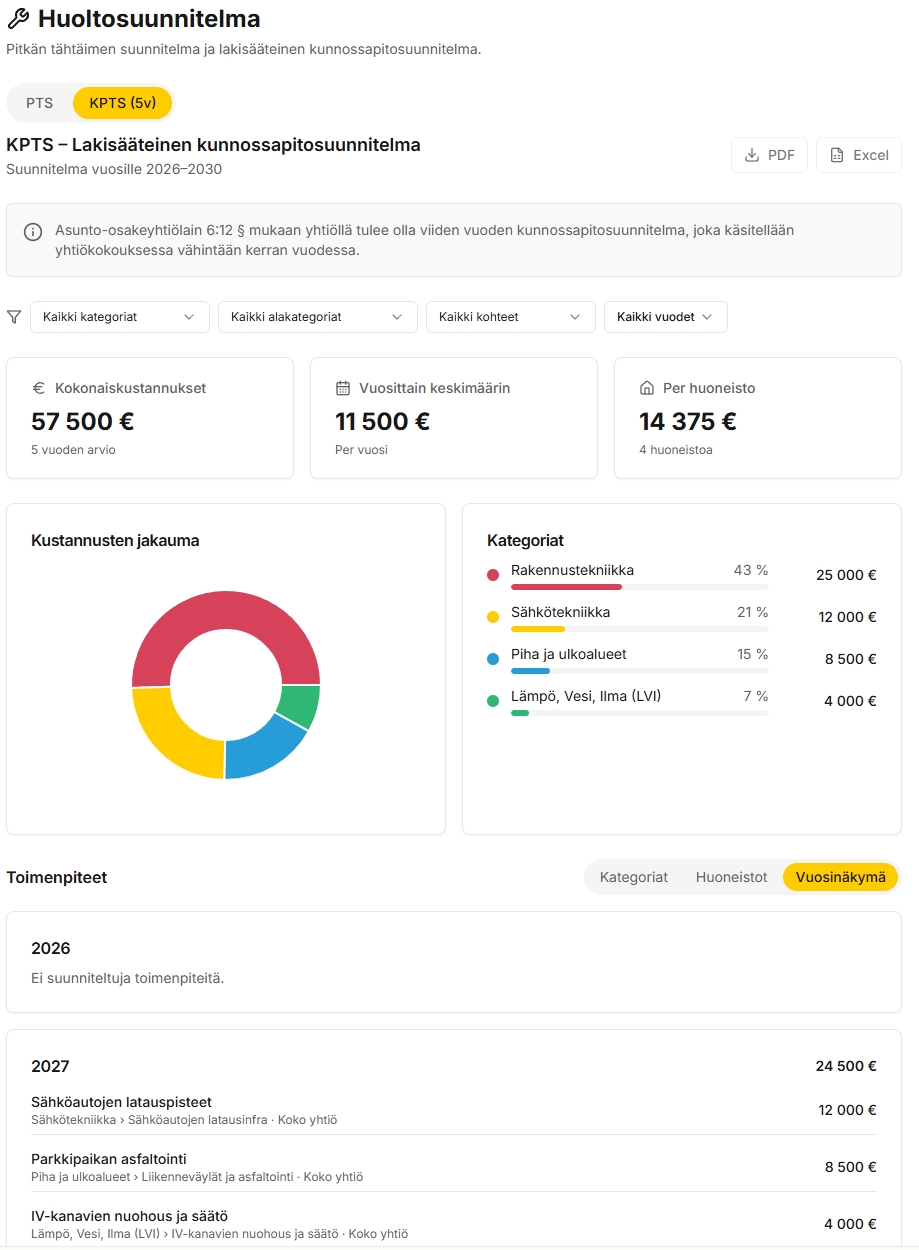Open the Kaikki vuodet dropdown
The width and height of the screenshot is (919, 1250).
click(x=666, y=317)
